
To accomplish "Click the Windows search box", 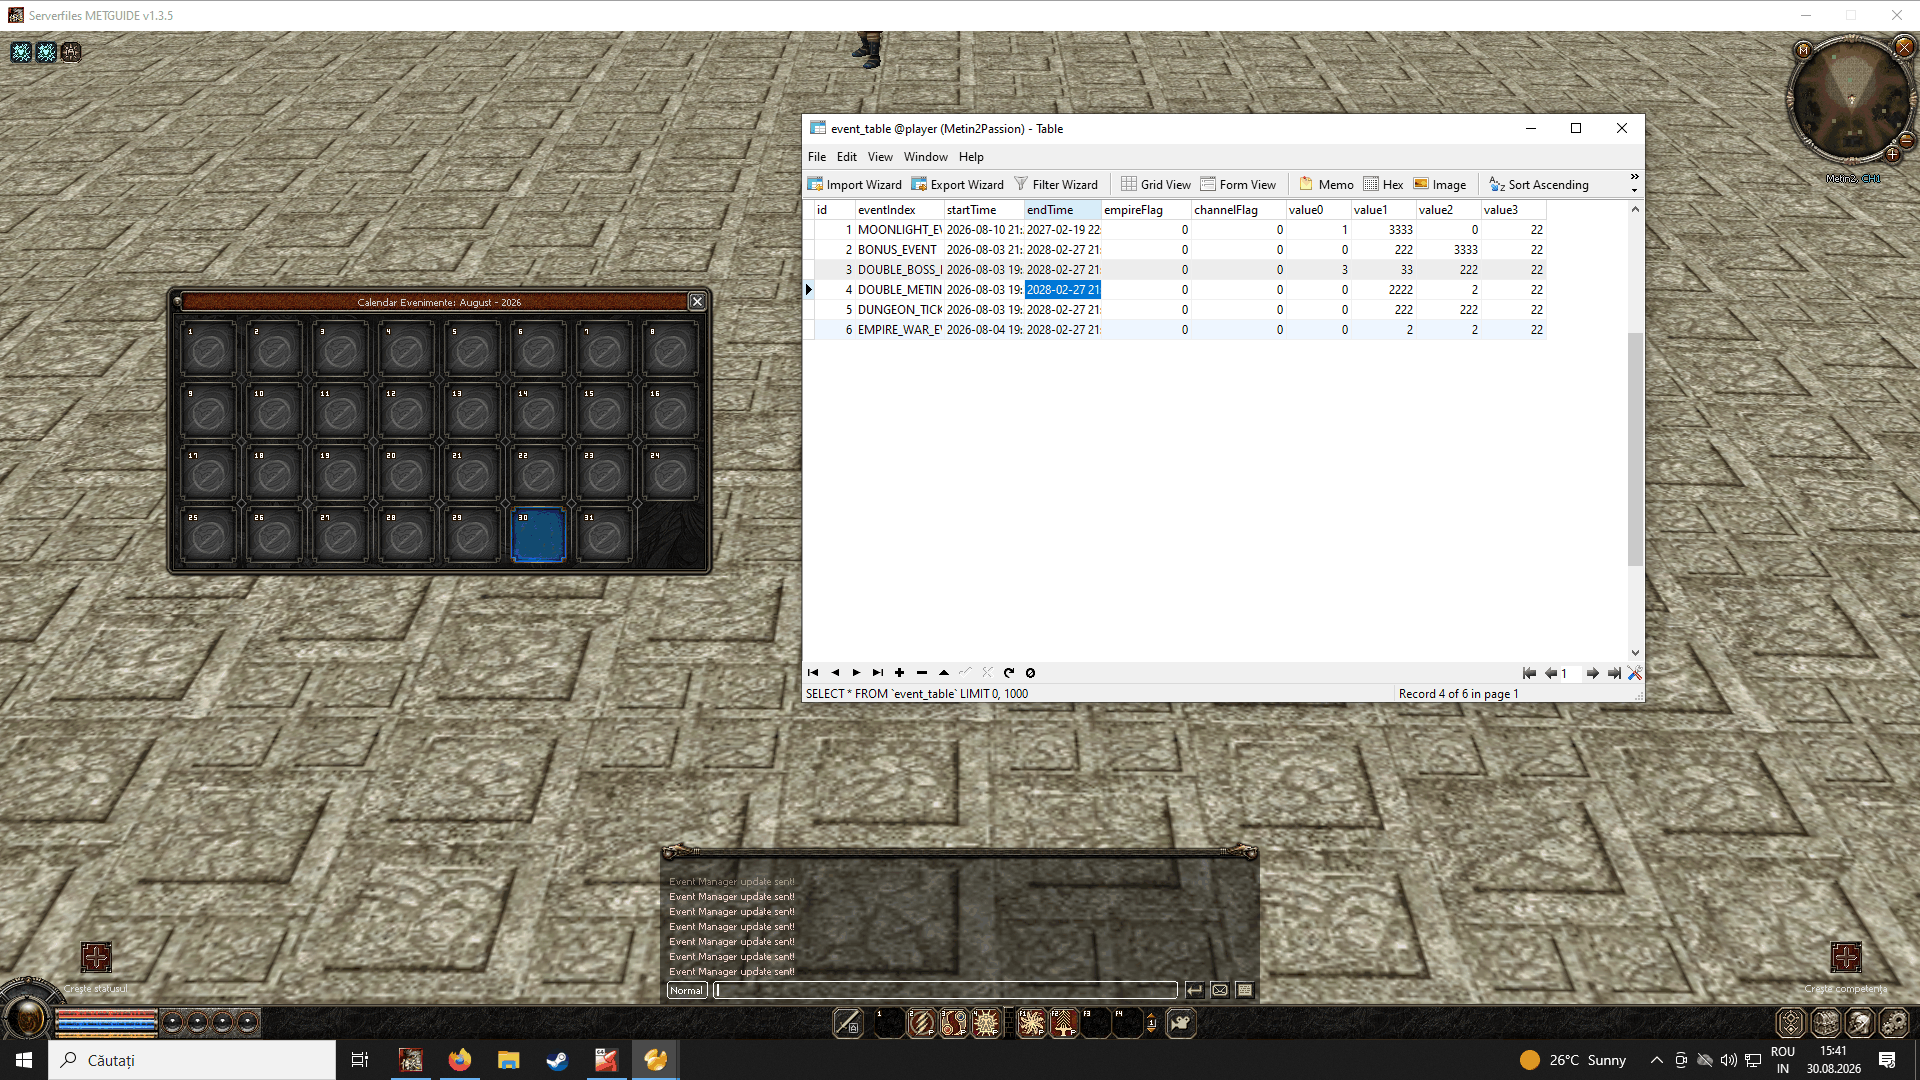I will [x=192, y=1060].
